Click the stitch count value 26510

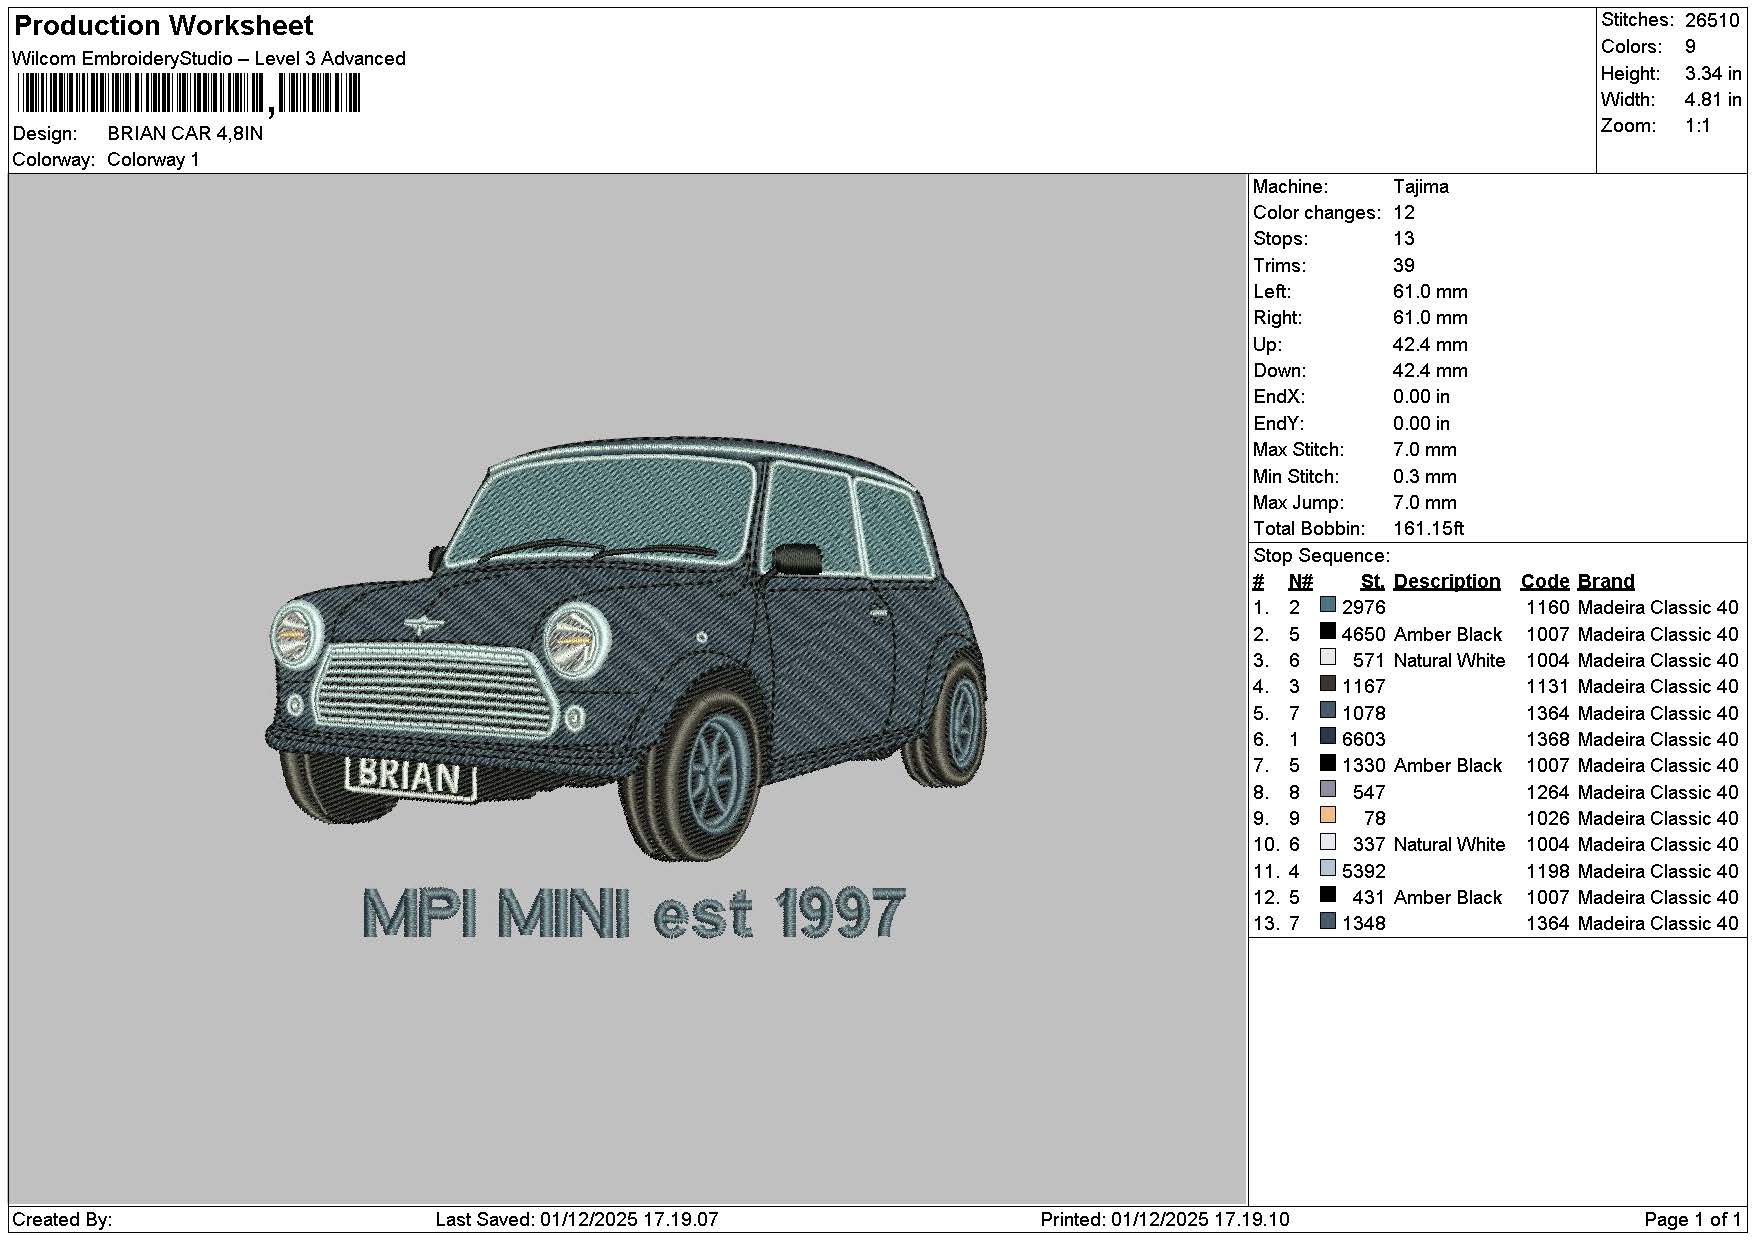coord(1712,20)
